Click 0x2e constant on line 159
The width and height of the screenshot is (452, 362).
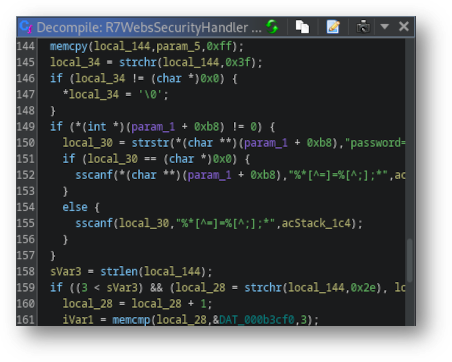[363, 288]
